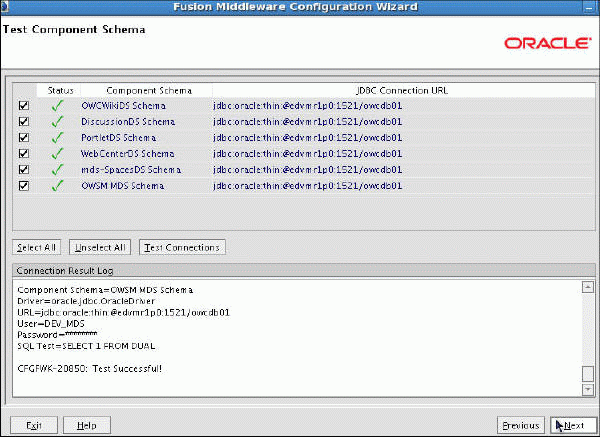Toggle the PortletDS Schema checkbox
600x437 pixels.
[24, 138]
